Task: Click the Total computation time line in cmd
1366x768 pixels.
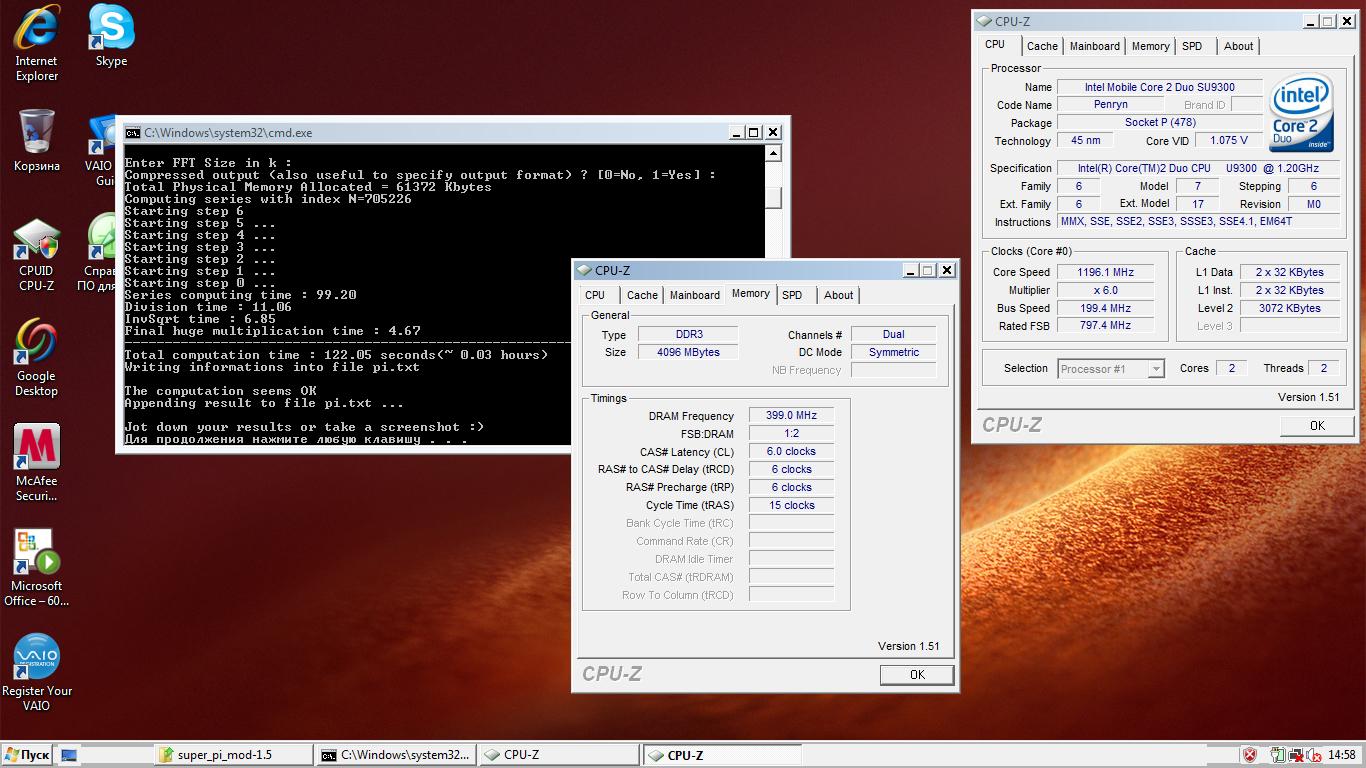Action: [x=336, y=355]
